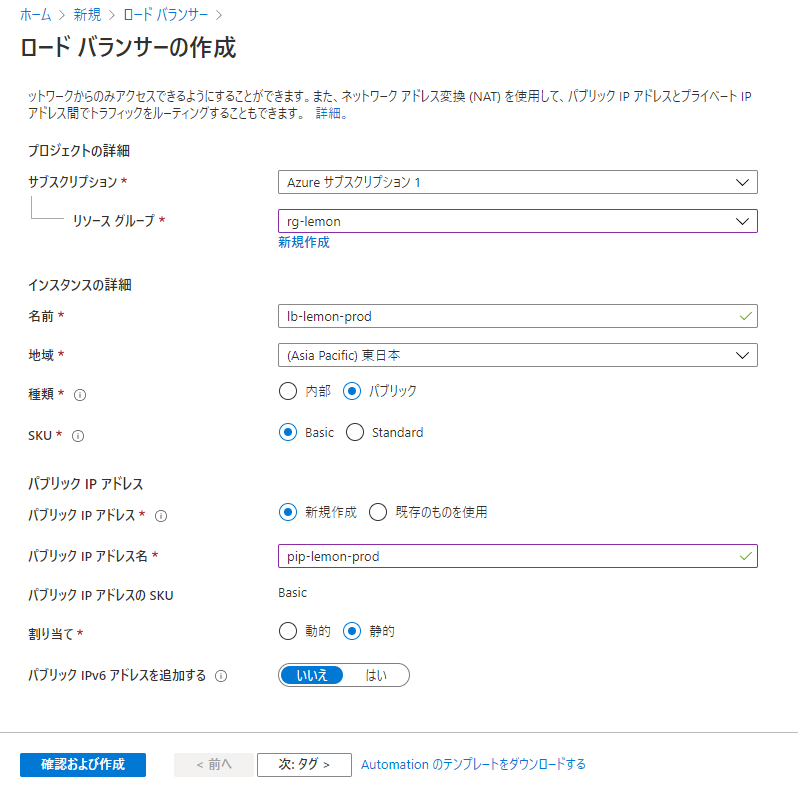Download the Automation template link
The width and height of the screenshot is (798, 795).
[473, 765]
